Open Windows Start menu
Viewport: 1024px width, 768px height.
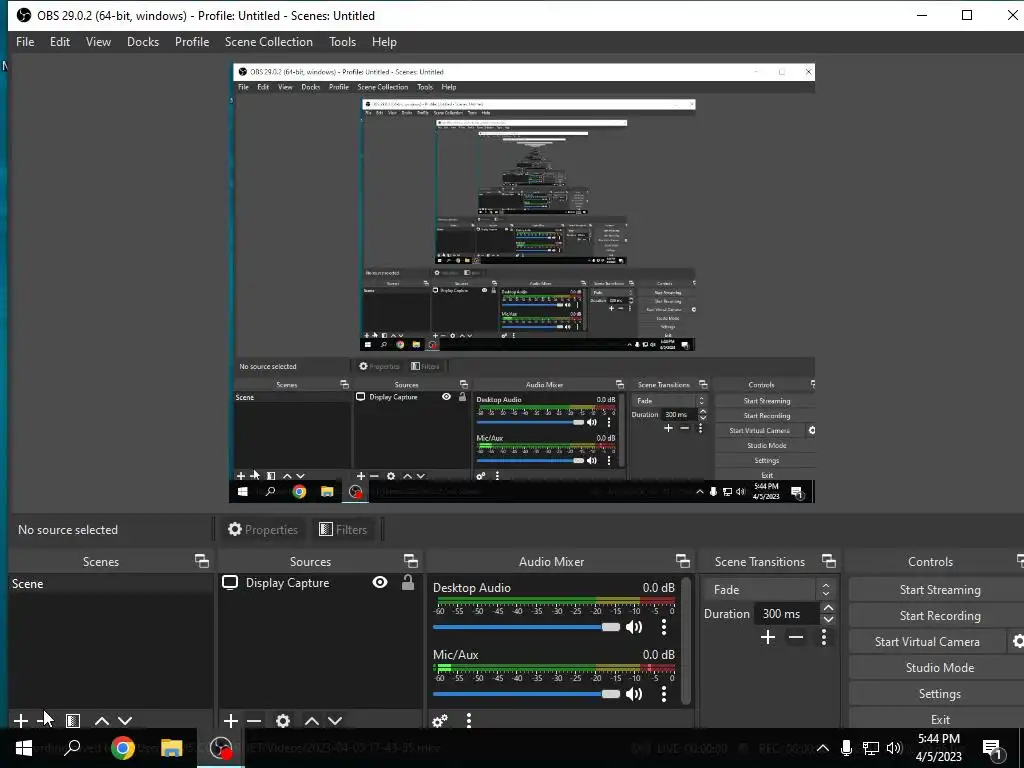click(x=24, y=748)
